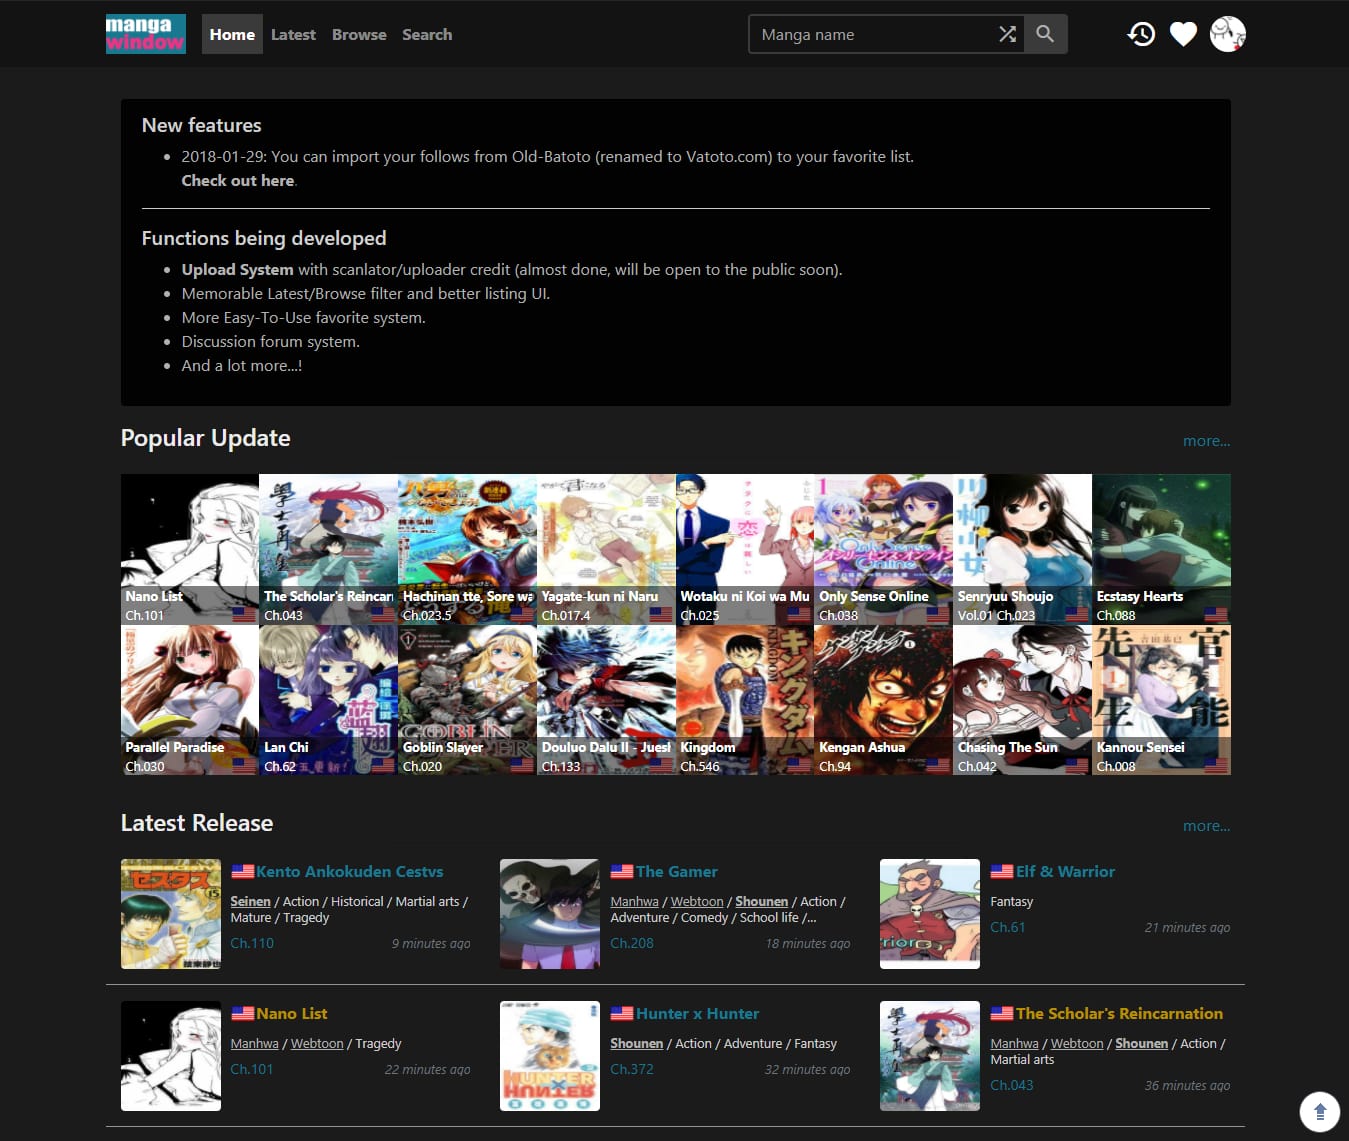
Task: Open Wotaku ni Koi wa Muzukashii cover
Action: point(745,549)
